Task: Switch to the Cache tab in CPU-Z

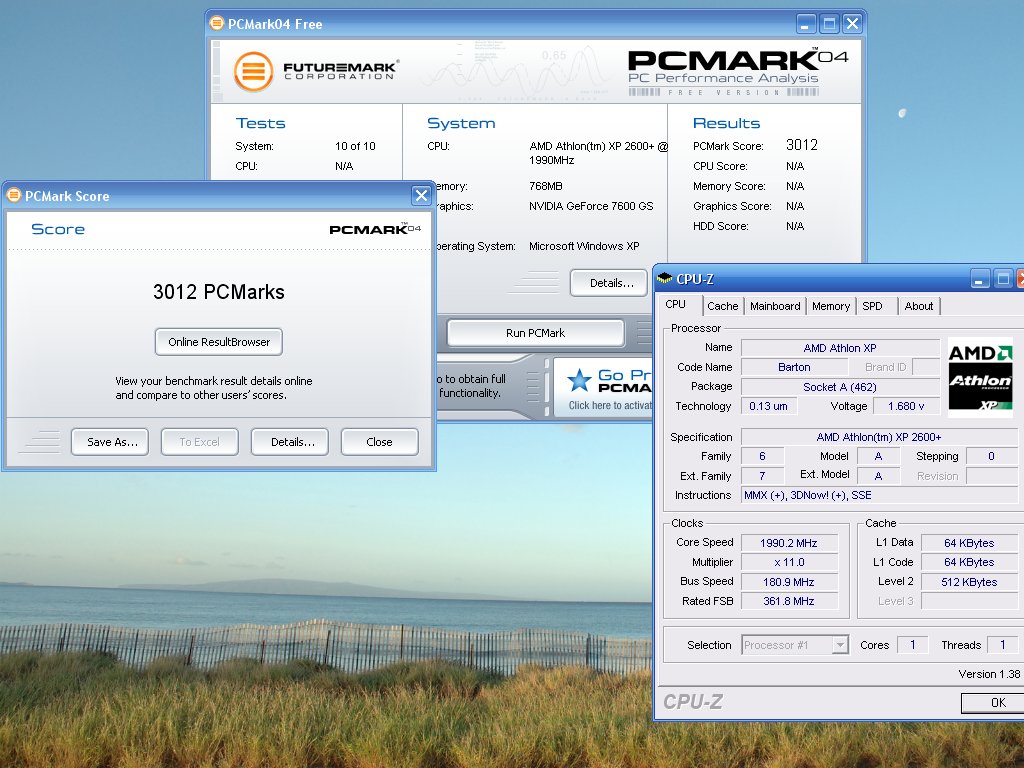Action: coord(722,306)
